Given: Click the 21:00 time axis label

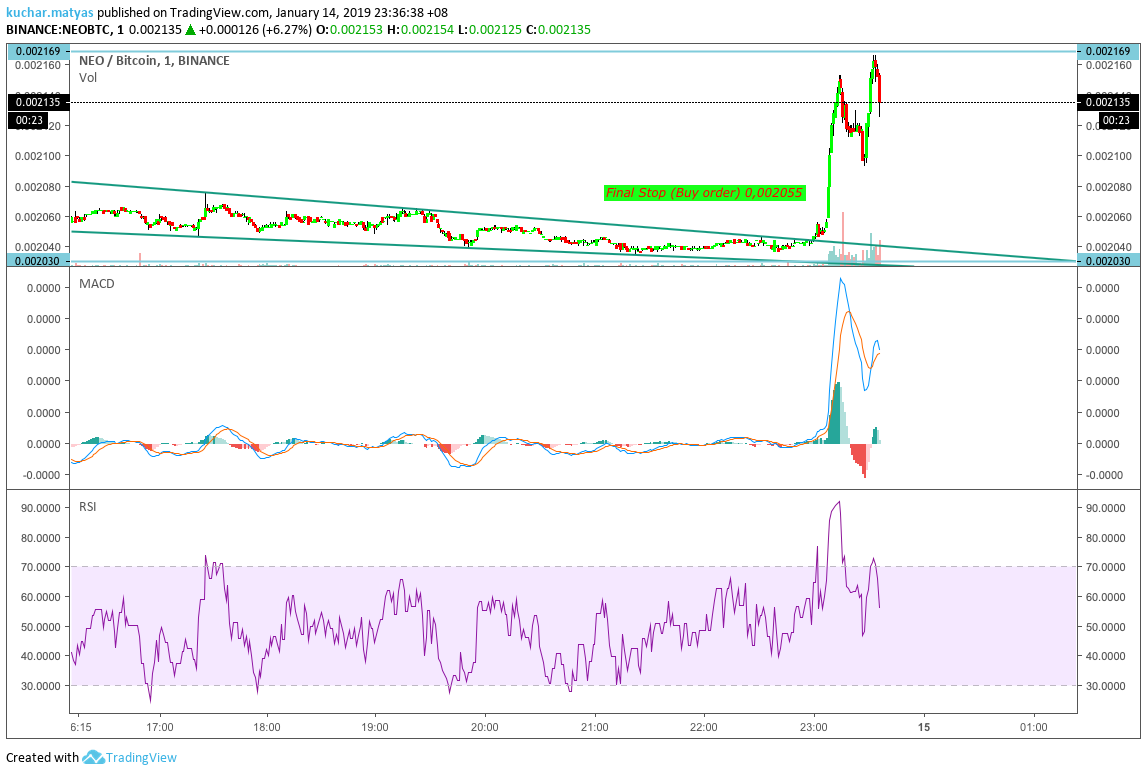Looking at the screenshot, I should pos(595,727).
